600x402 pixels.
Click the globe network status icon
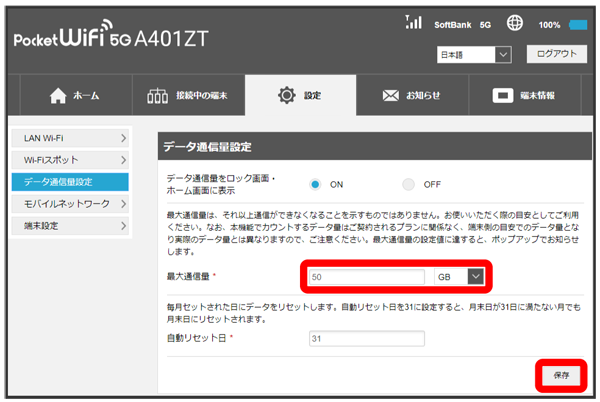coord(516,22)
